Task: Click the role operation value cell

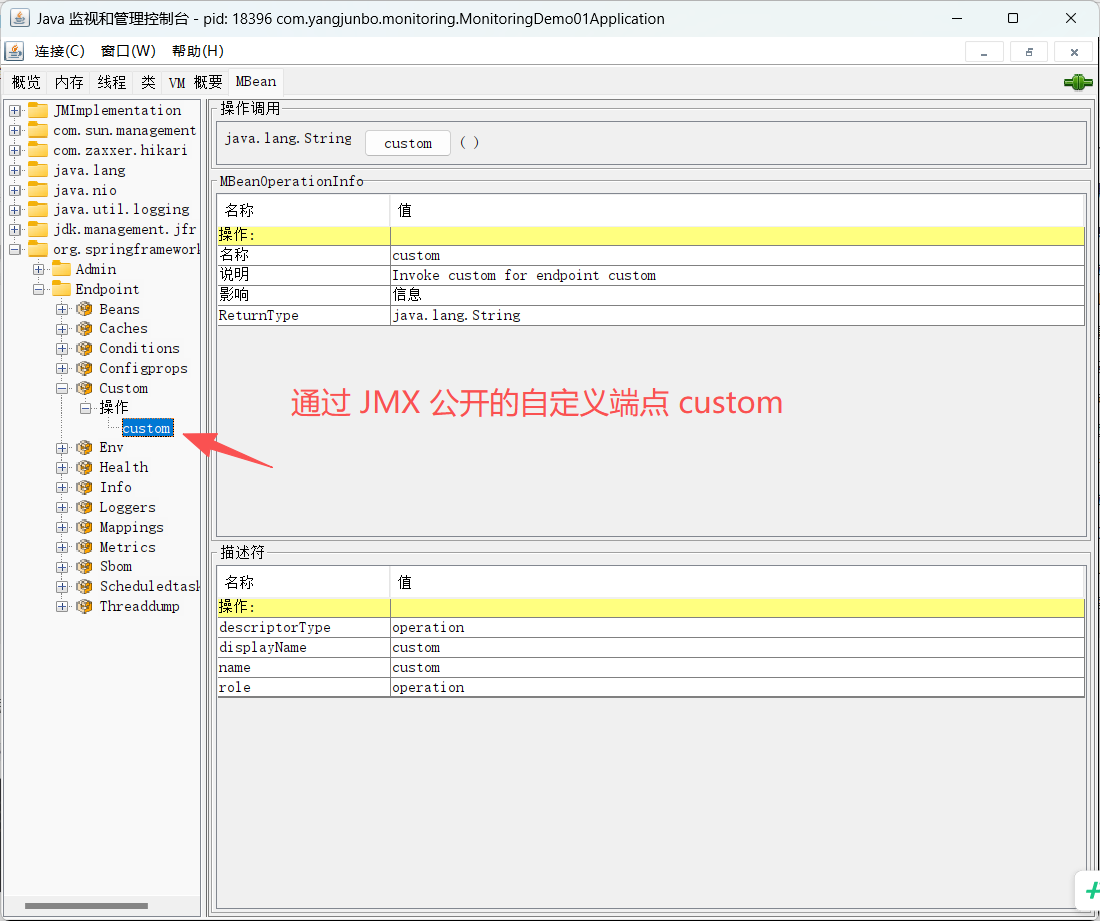Action: (x=737, y=687)
